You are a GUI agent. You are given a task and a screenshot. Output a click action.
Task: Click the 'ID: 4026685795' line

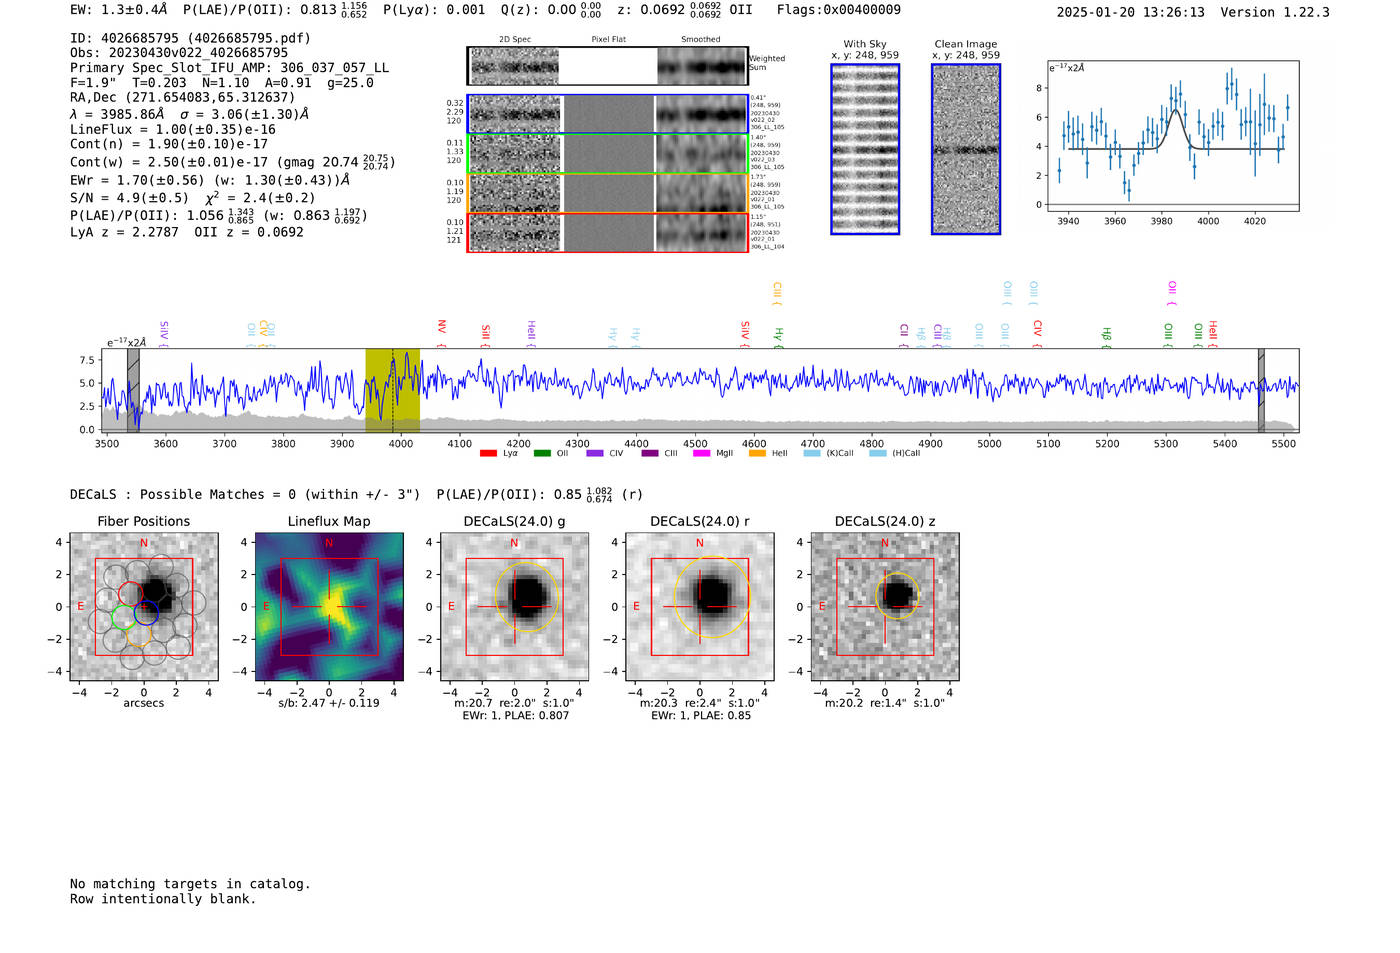coord(190,38)
